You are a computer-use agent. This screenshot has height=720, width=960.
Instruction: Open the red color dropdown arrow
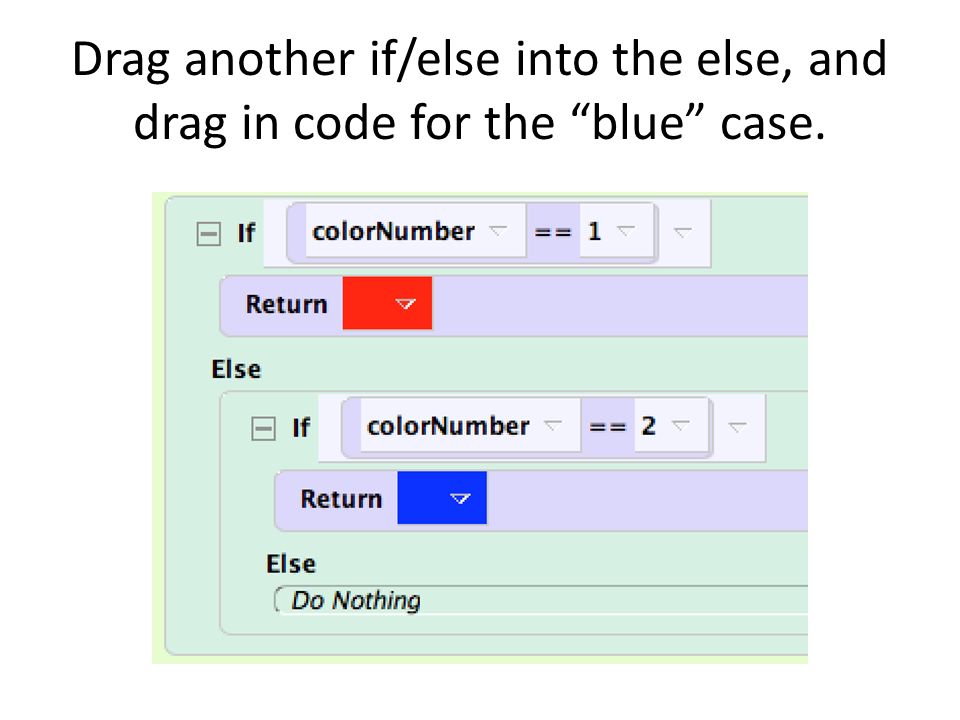(405, 304)
